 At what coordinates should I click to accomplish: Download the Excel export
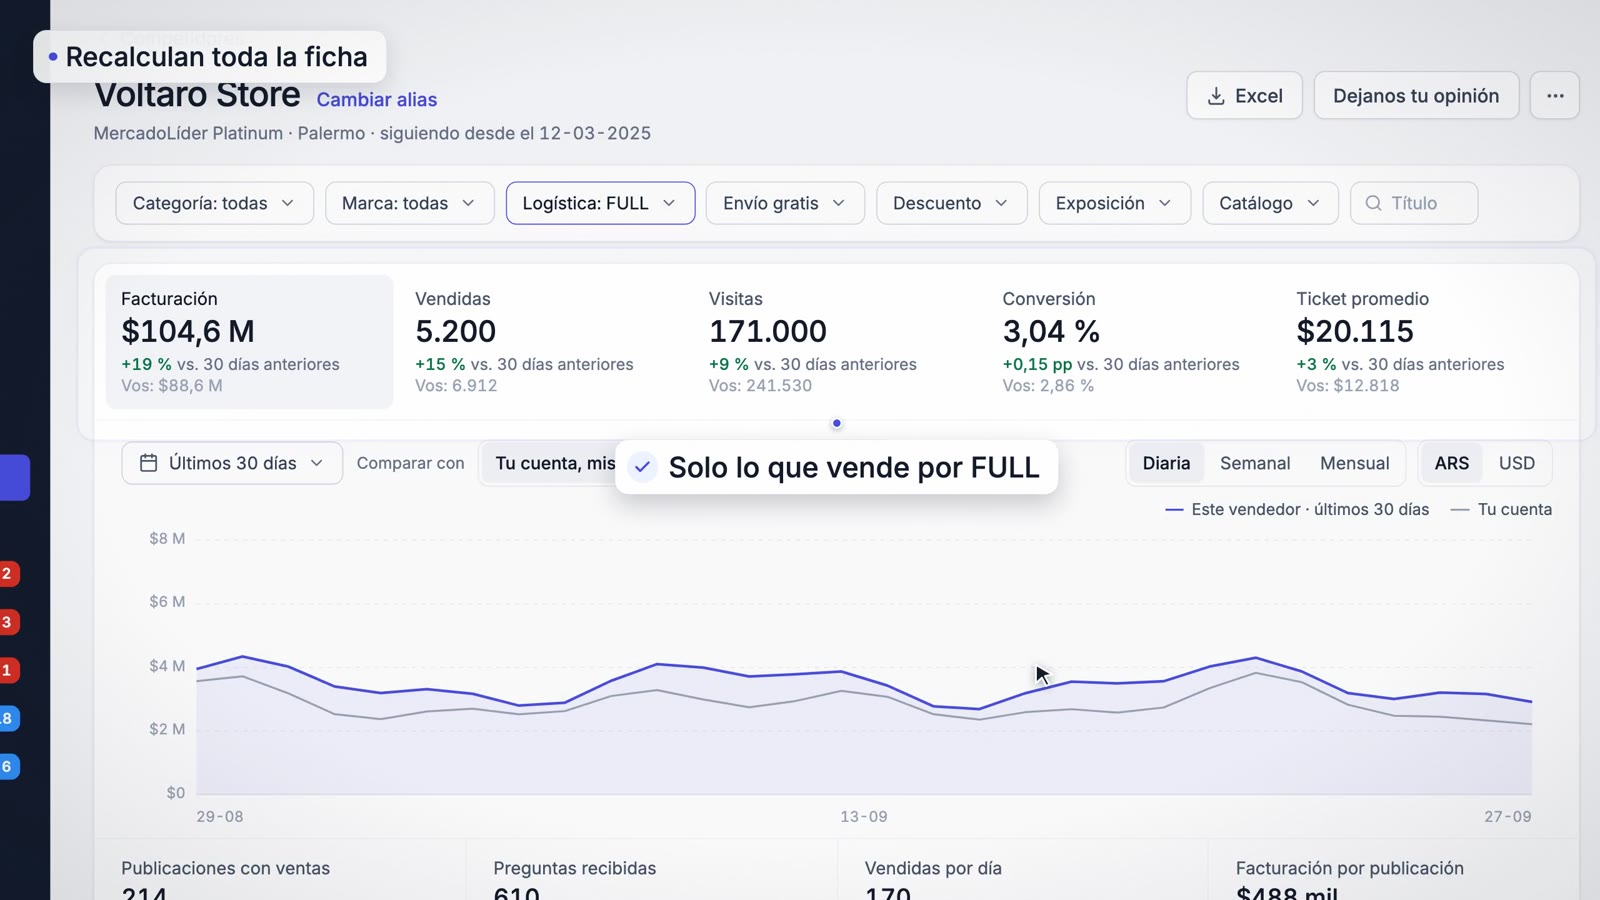1244,96
